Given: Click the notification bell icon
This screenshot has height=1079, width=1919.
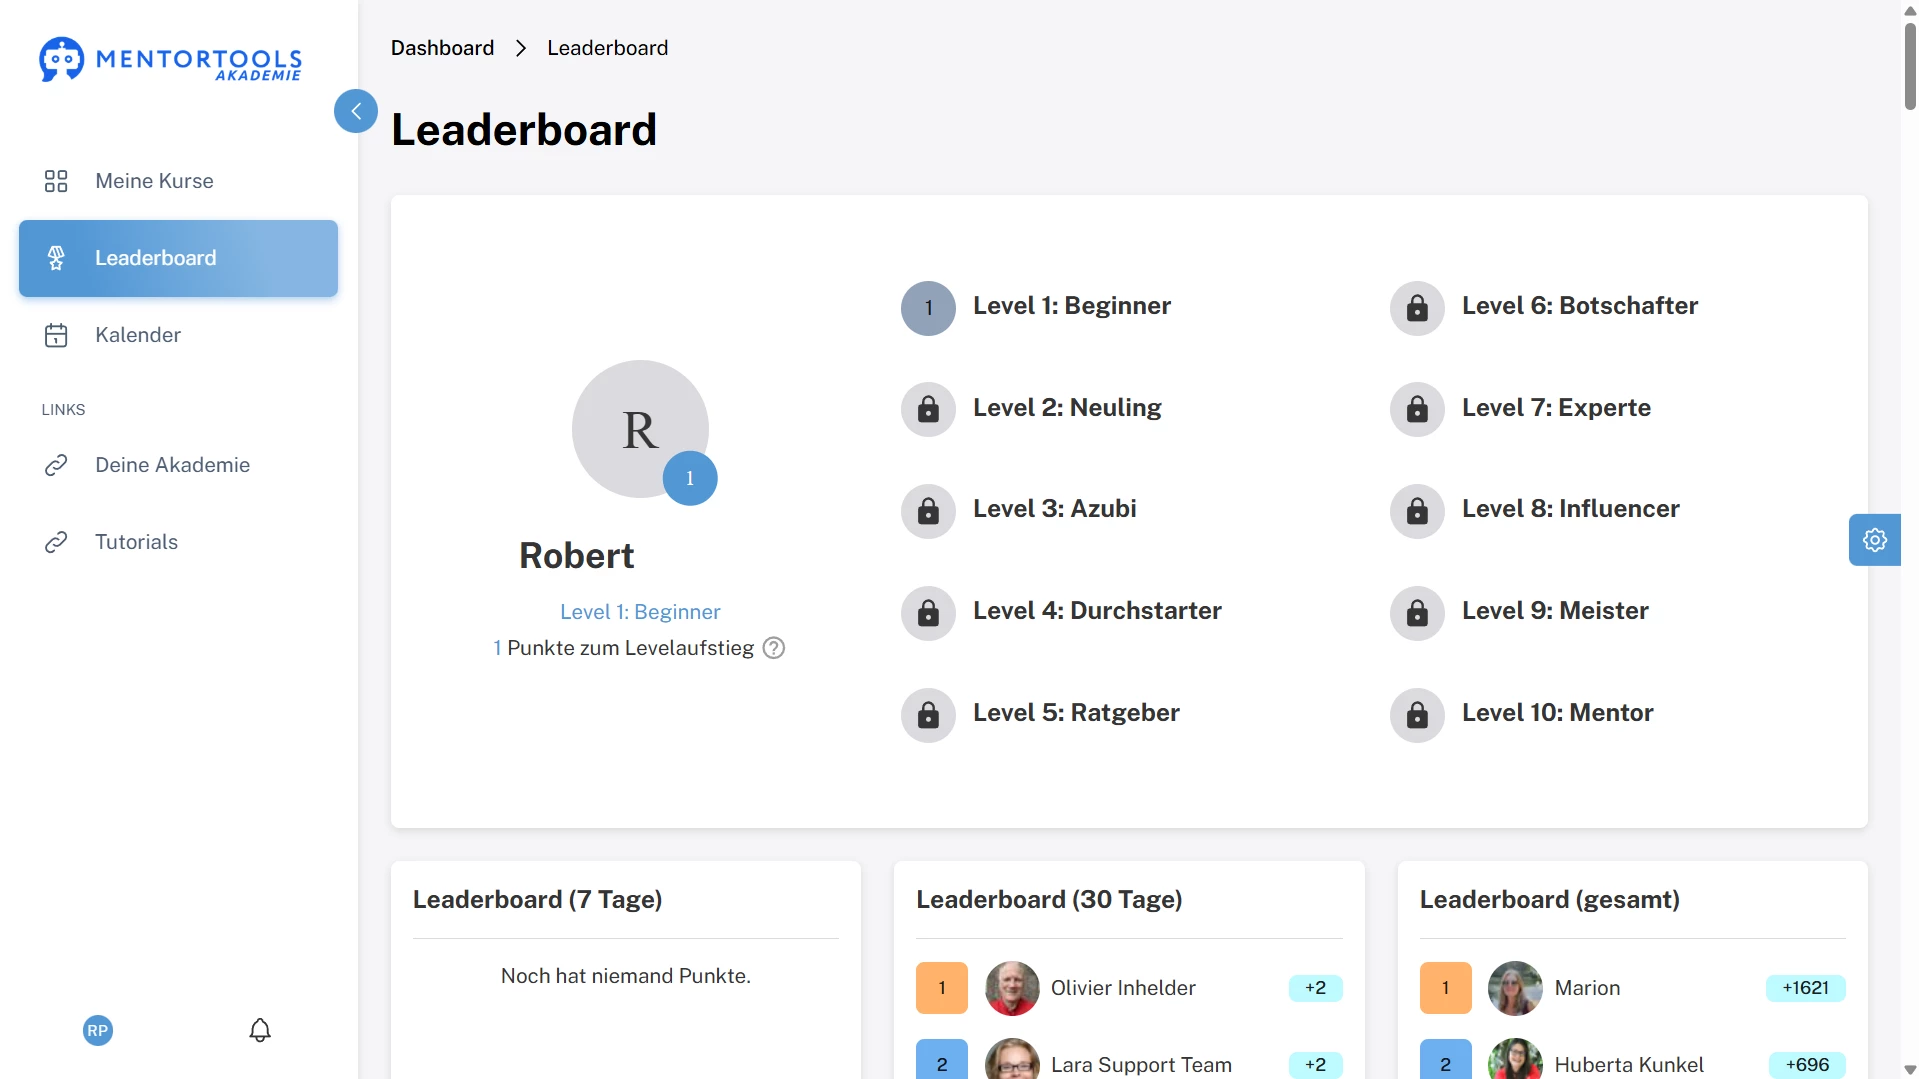Looking at the screenshot, I should click(x=260, y=1030).
